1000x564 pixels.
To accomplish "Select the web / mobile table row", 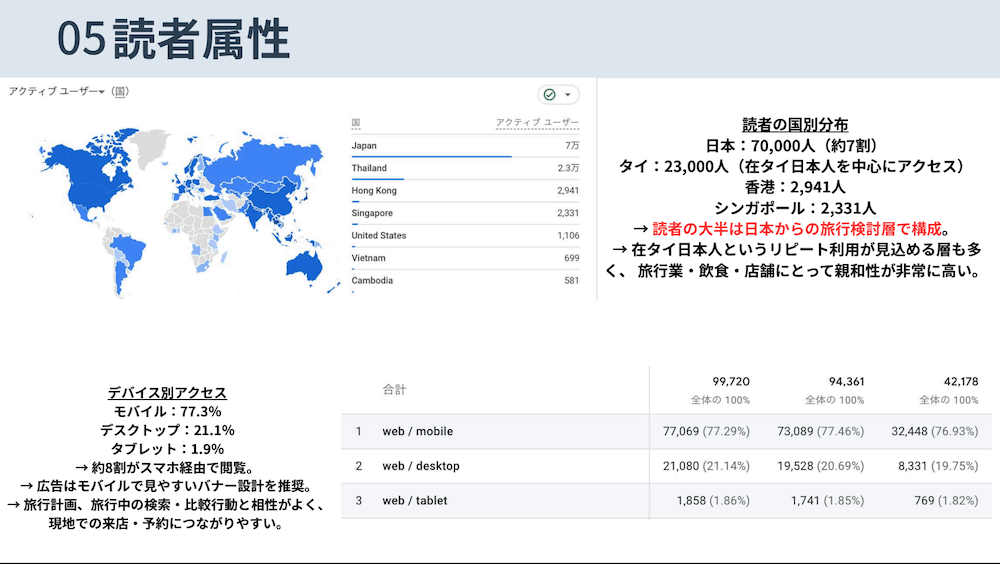I will coord(417,432).
